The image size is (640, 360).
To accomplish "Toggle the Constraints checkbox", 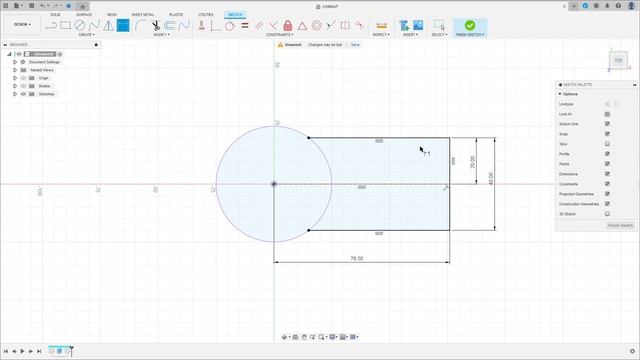I will click(x=607, y=184).
